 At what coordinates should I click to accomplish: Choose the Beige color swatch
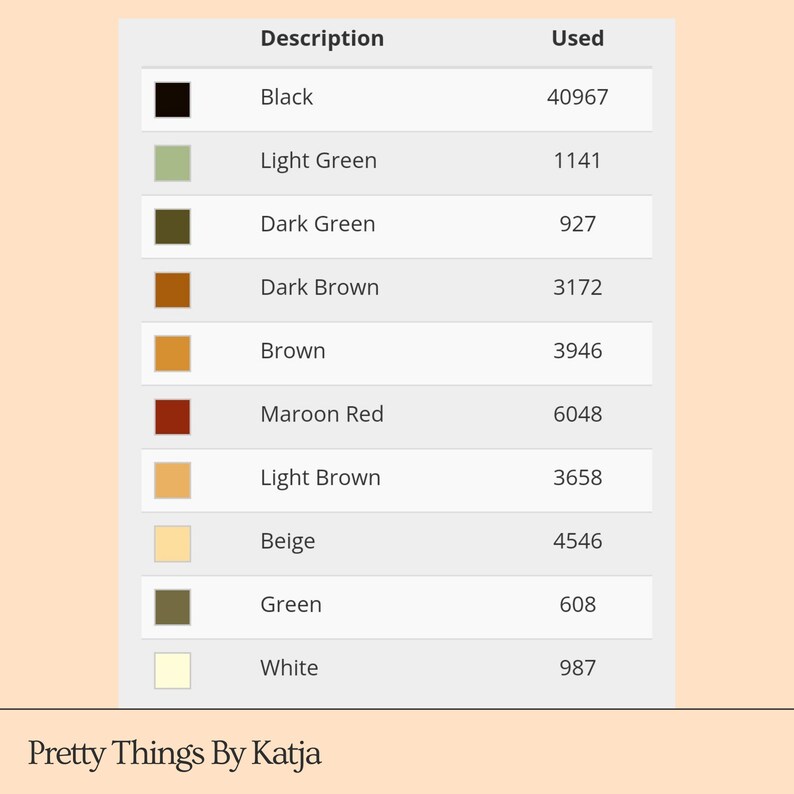[172, 544]
